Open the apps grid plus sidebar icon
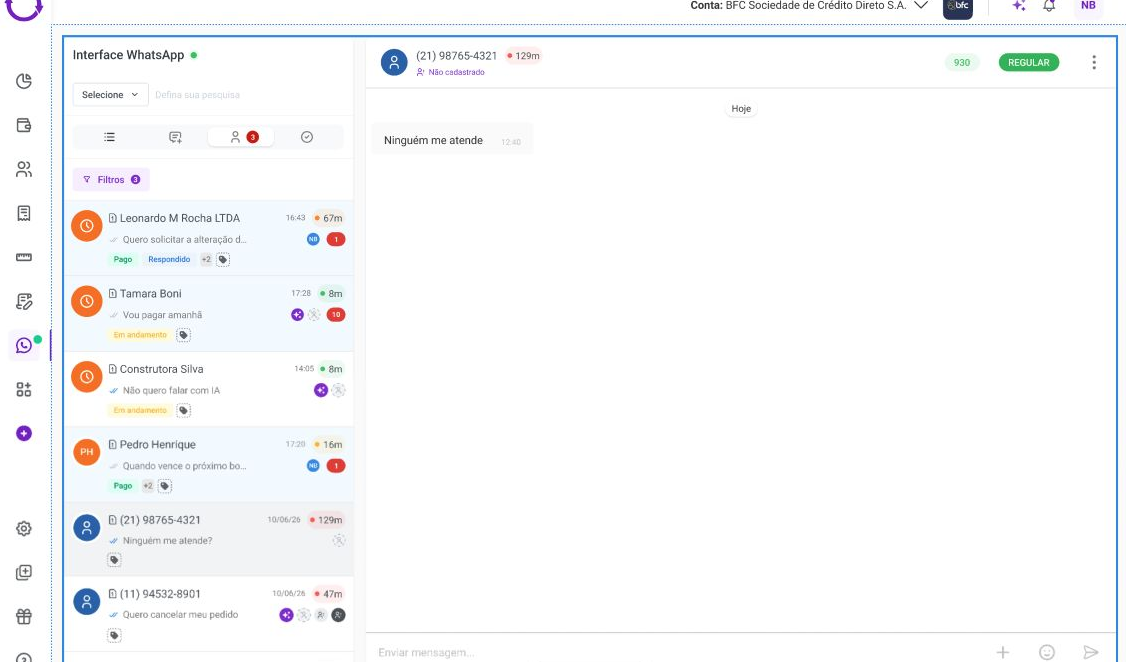 coord(24,389)
